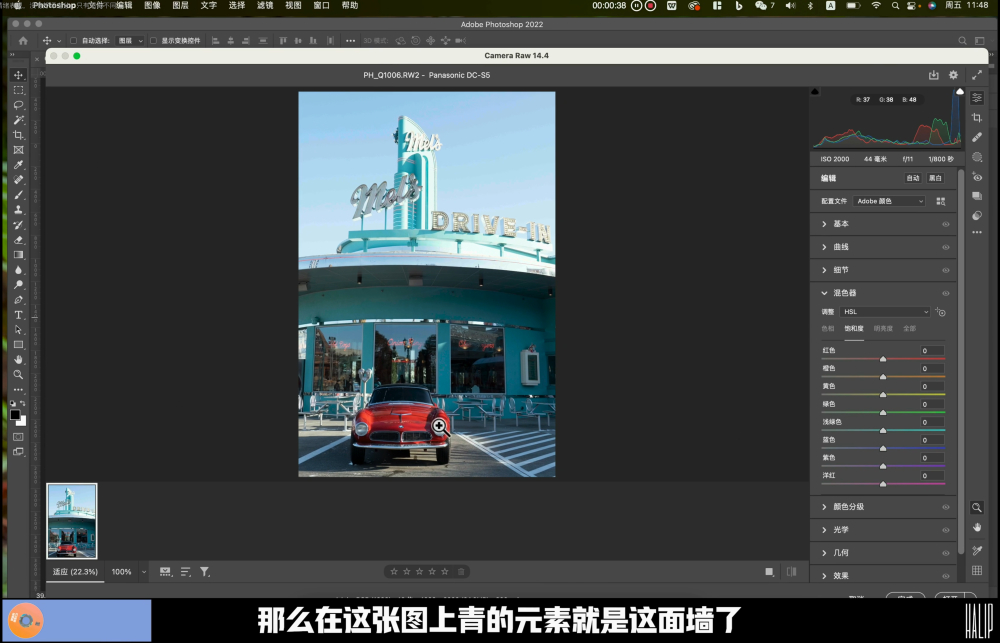Collapse the 混色器 panel
The image size is (1000, 643).
(824, 293)
